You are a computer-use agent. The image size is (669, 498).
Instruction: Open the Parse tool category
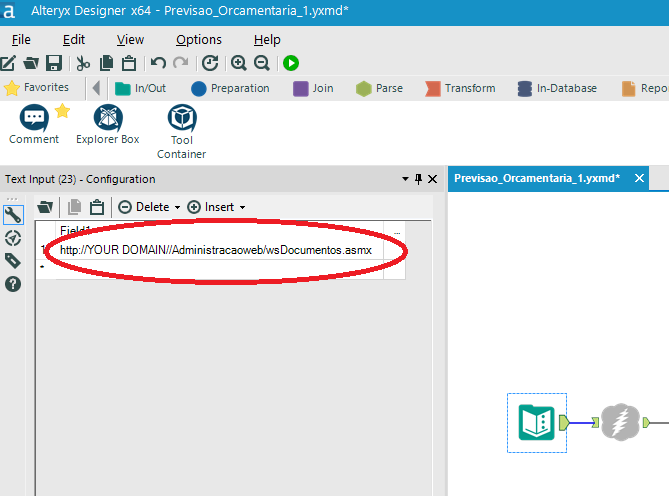(379, 88)
